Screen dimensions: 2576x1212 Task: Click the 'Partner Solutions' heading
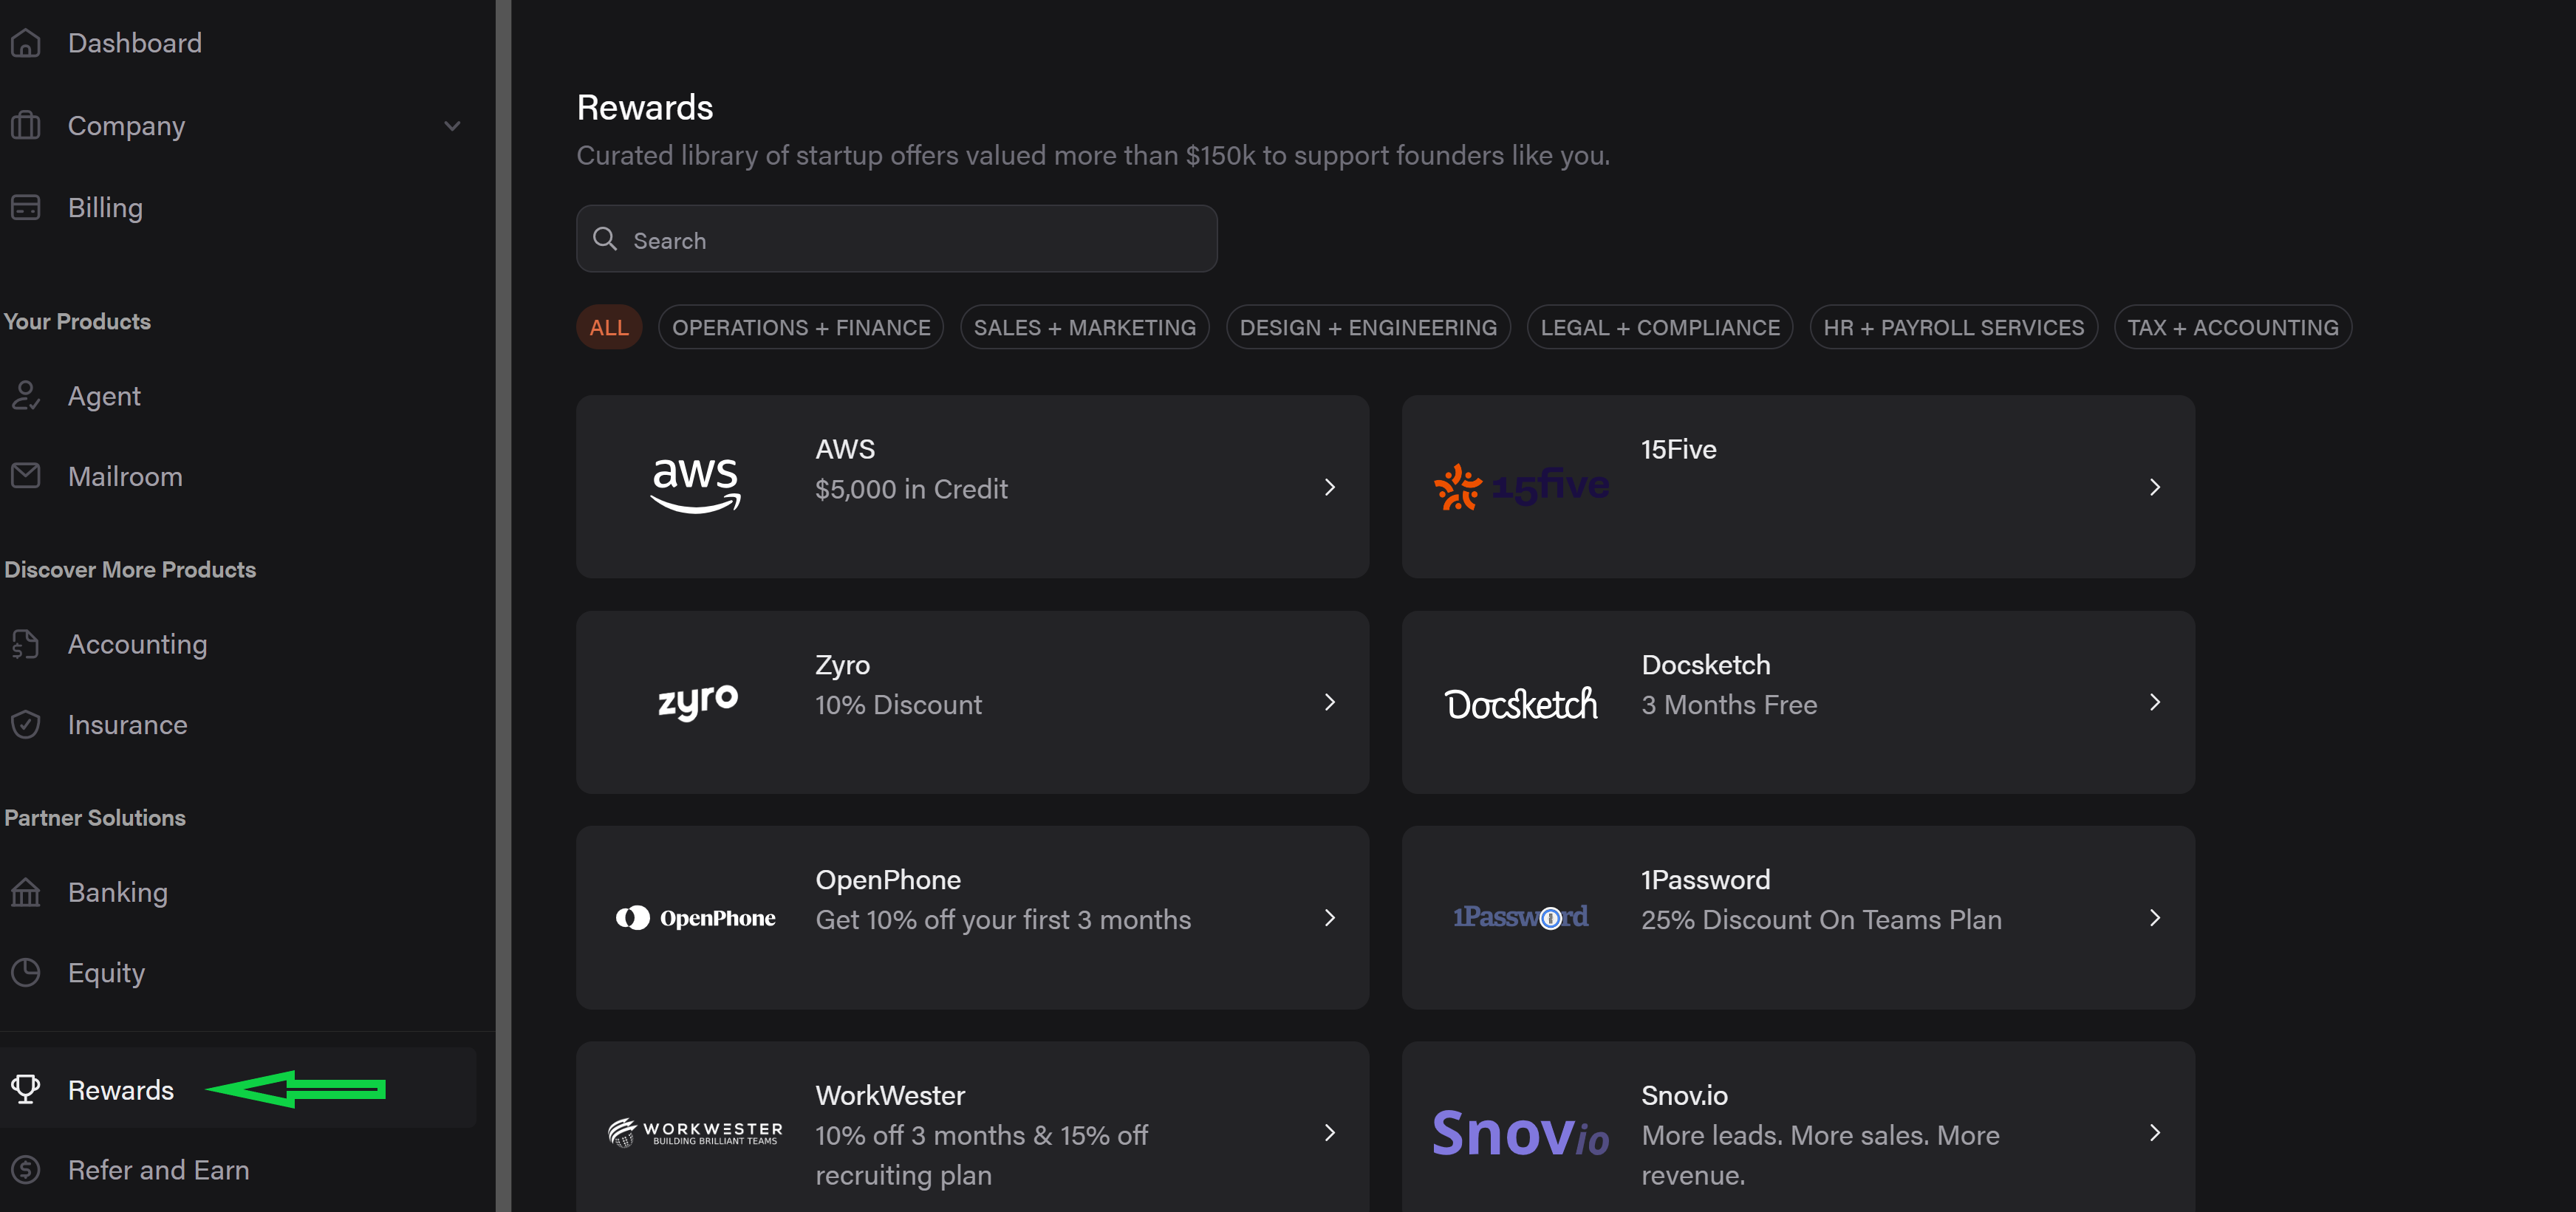(x=95, y=817)
